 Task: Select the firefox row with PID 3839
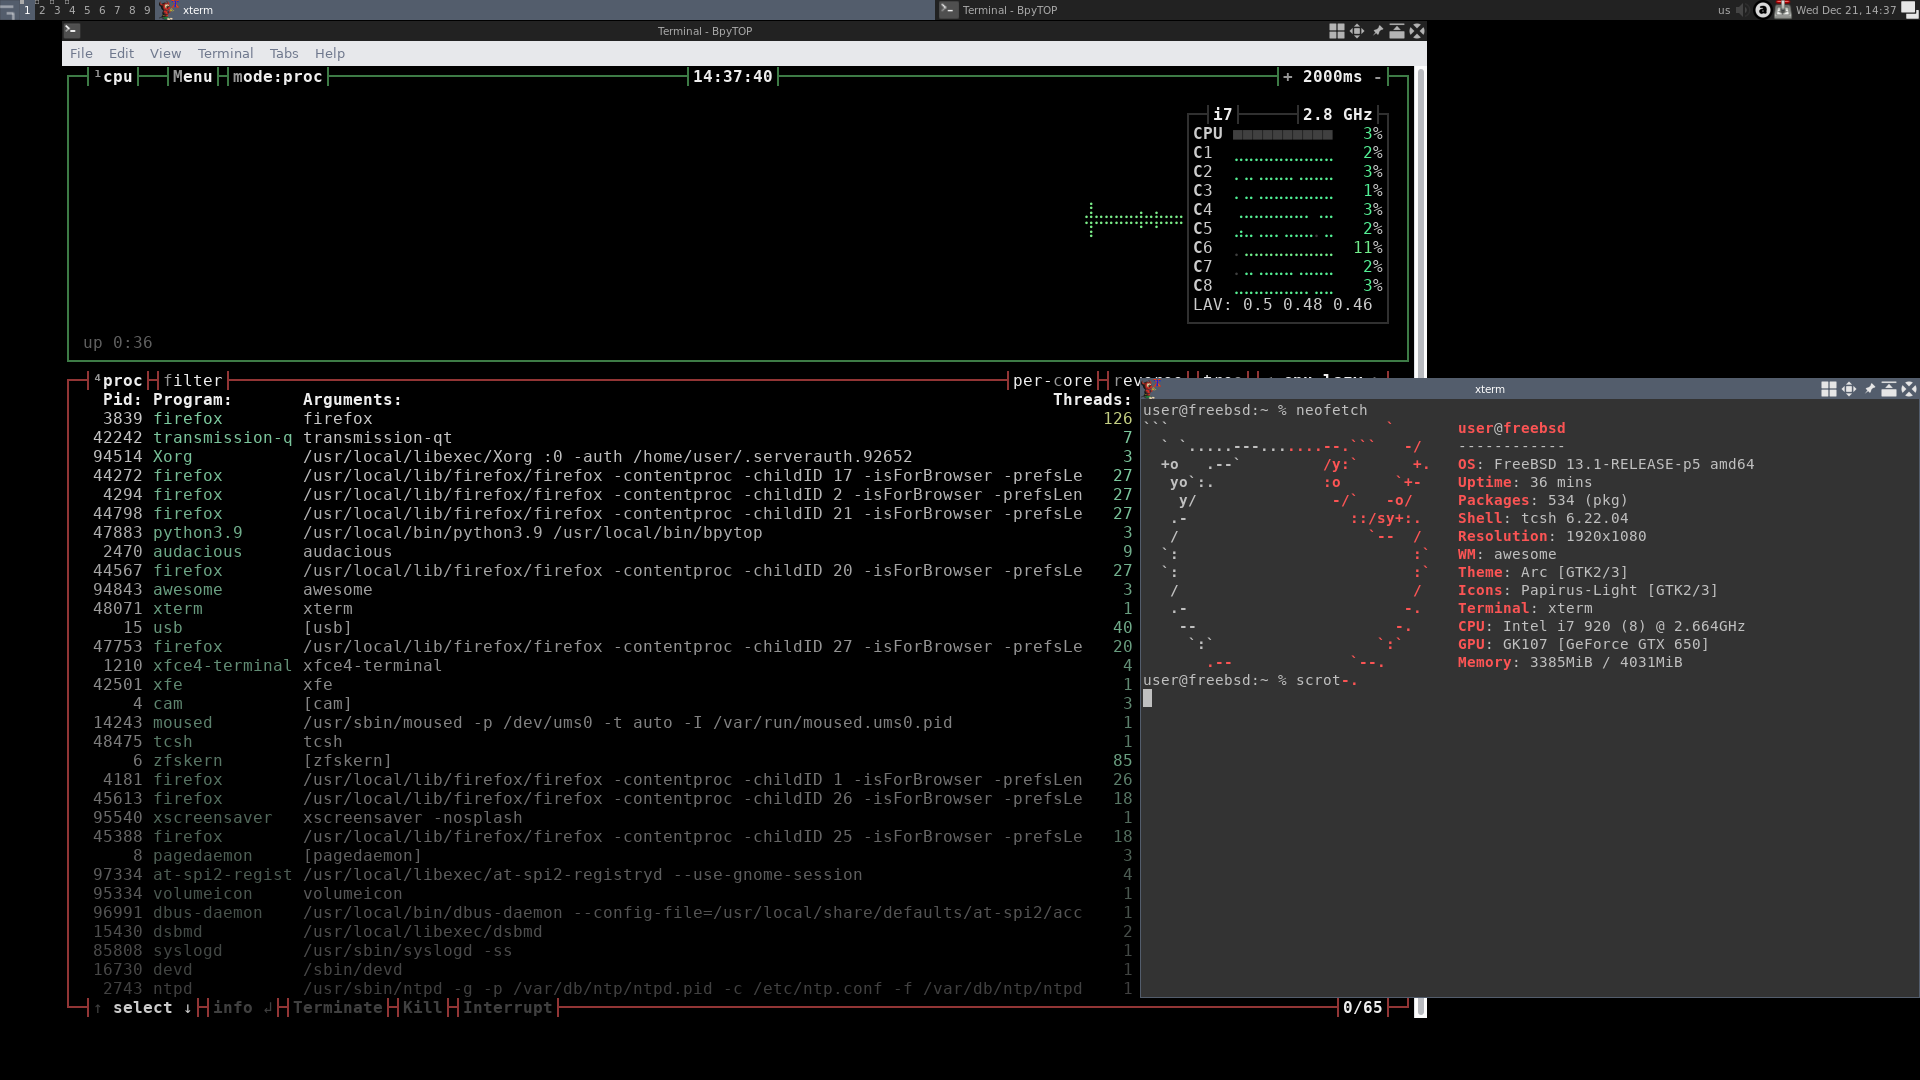click(x=612, y=419)
